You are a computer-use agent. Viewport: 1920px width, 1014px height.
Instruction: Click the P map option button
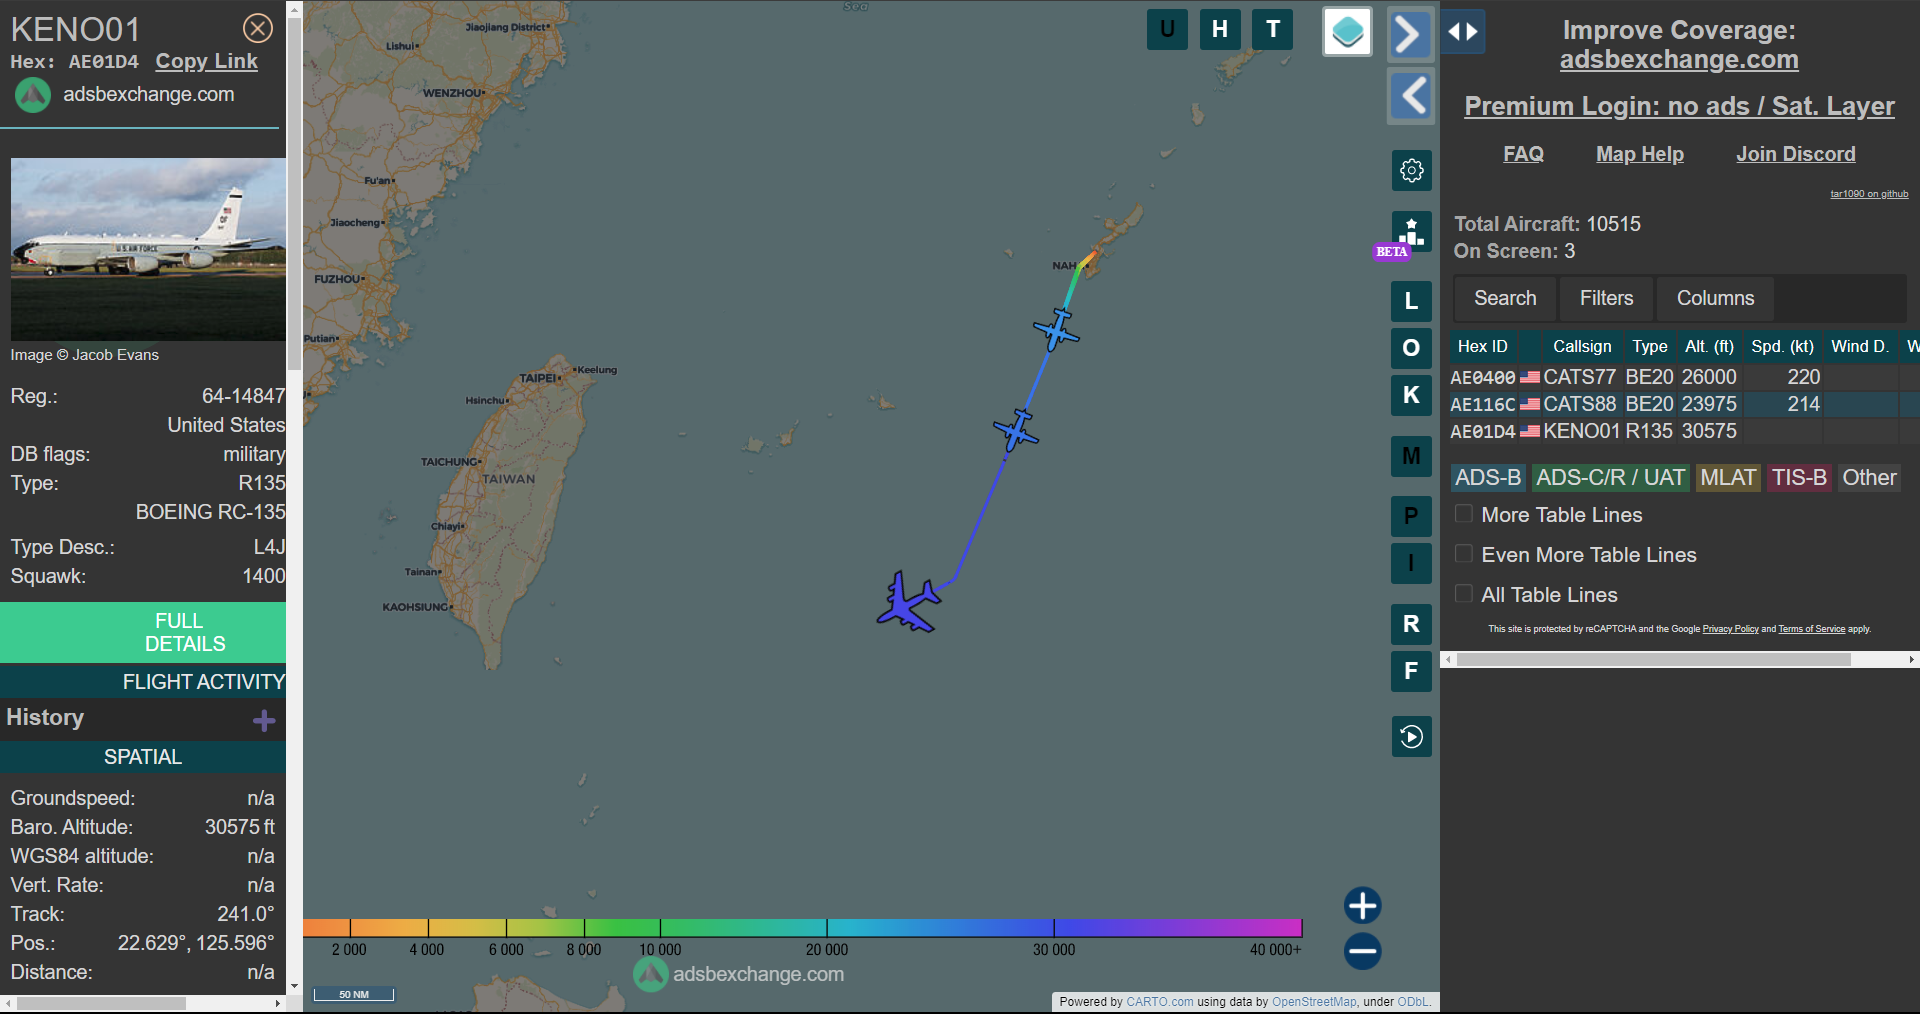[x=1411, y=516]
